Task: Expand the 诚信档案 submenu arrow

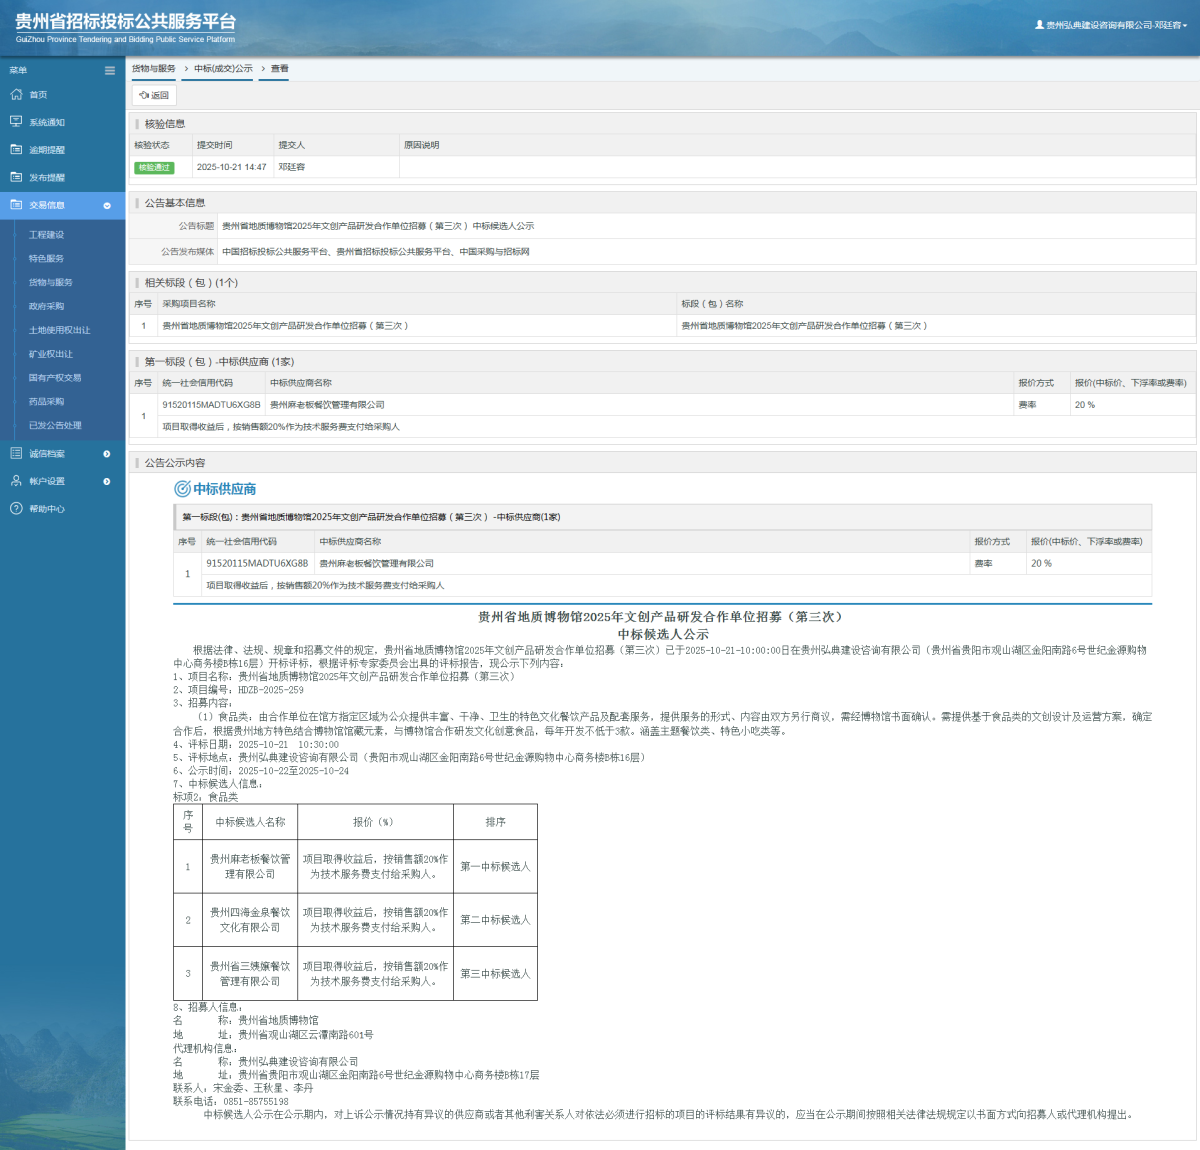Action: point(107,454)
